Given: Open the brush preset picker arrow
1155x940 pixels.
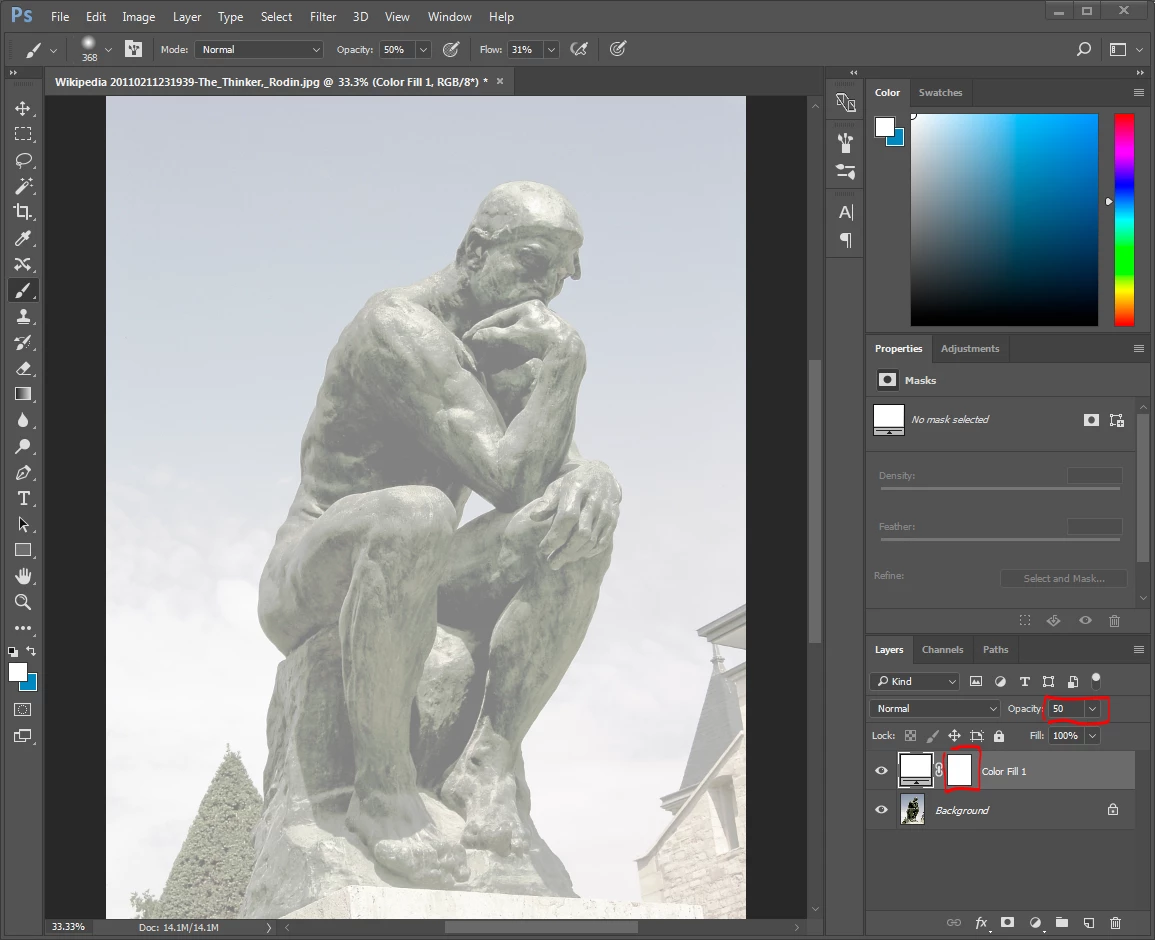Looking at the screenshot, I should pos(108,49).
